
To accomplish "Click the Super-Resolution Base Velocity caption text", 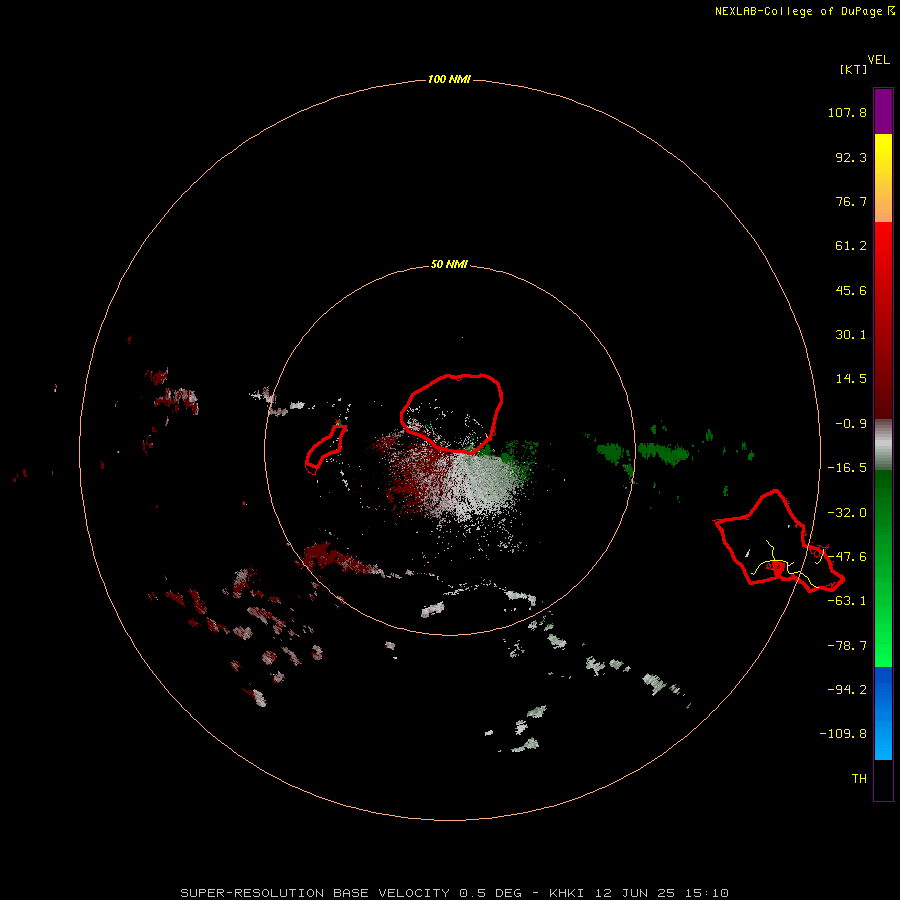I will click(x=455, y=893).
